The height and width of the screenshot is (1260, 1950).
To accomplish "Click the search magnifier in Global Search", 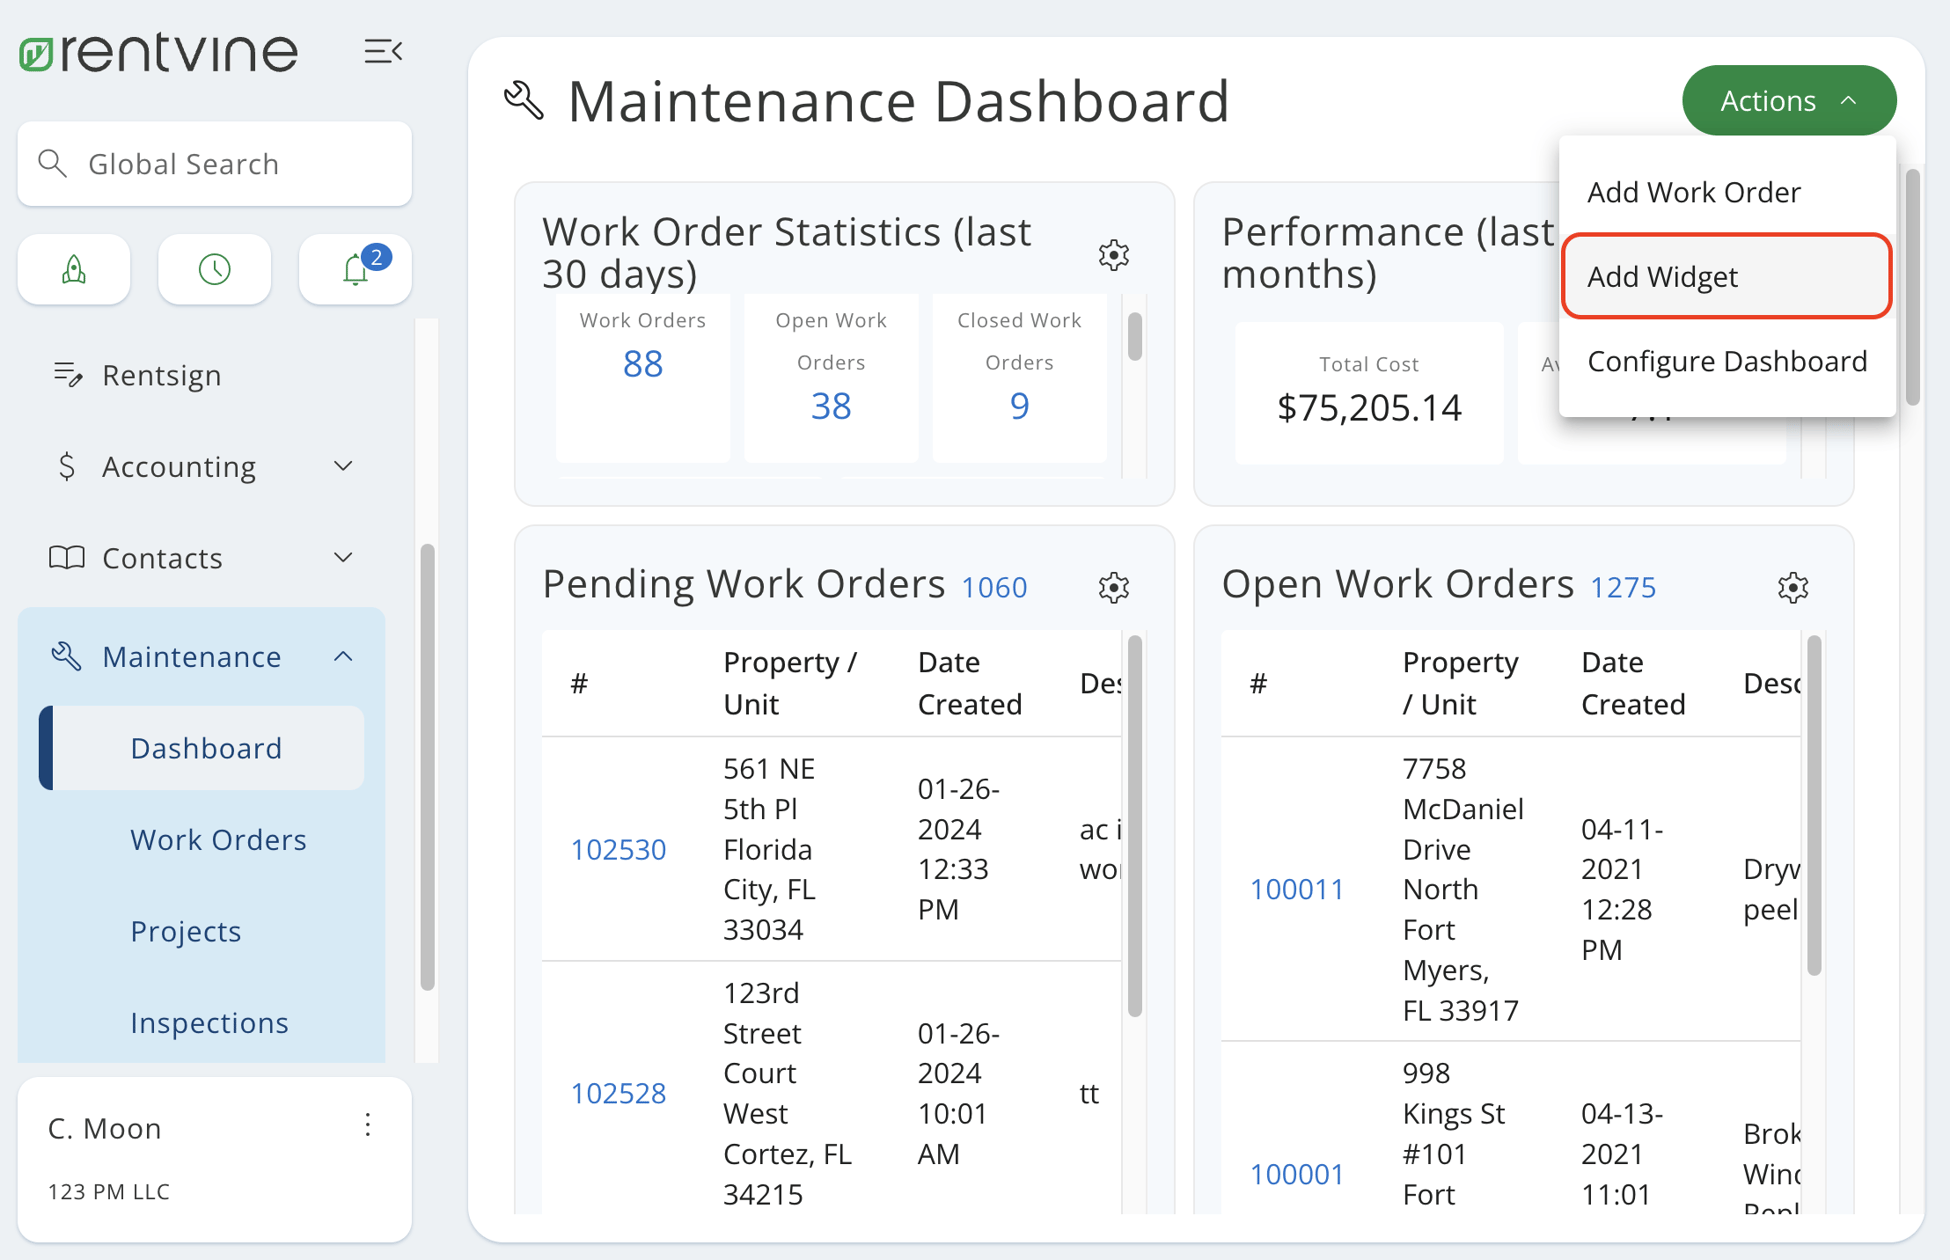I will (53, 163).
